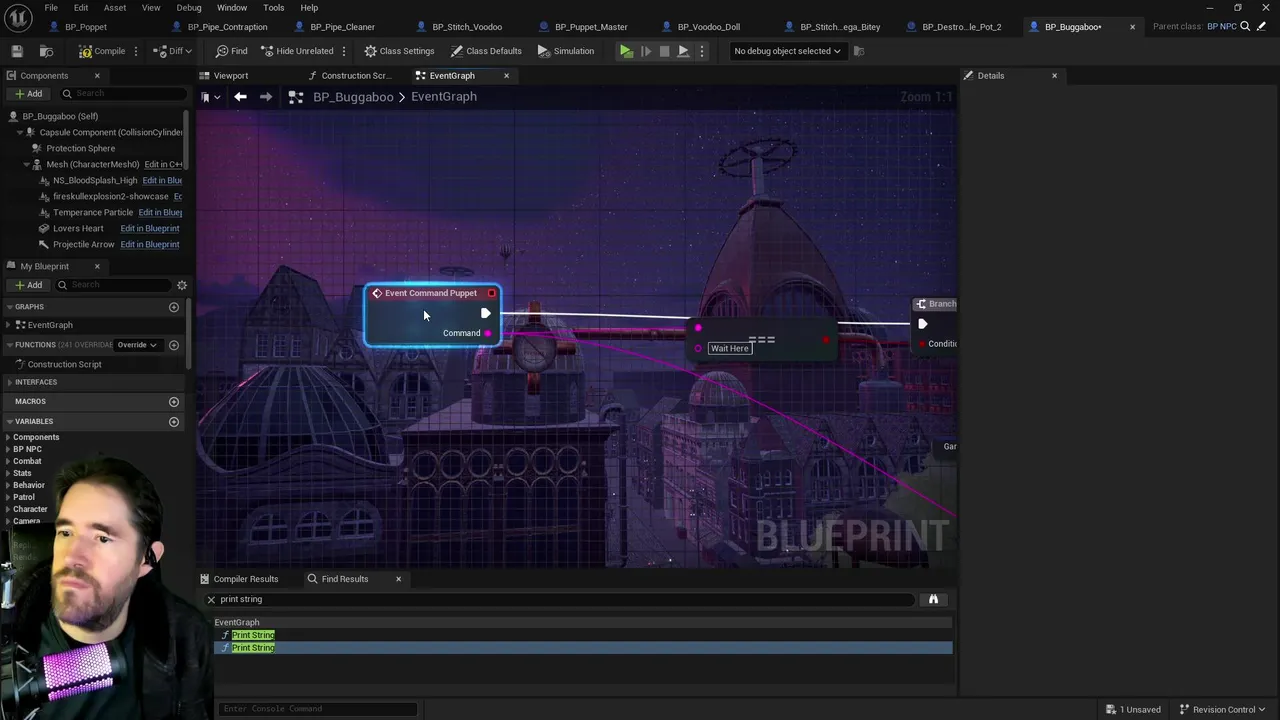Click the green Play button
Image resolution: width=1280 pixels, height=720 pixels.
pyautogui.click(x=626, y=51)
